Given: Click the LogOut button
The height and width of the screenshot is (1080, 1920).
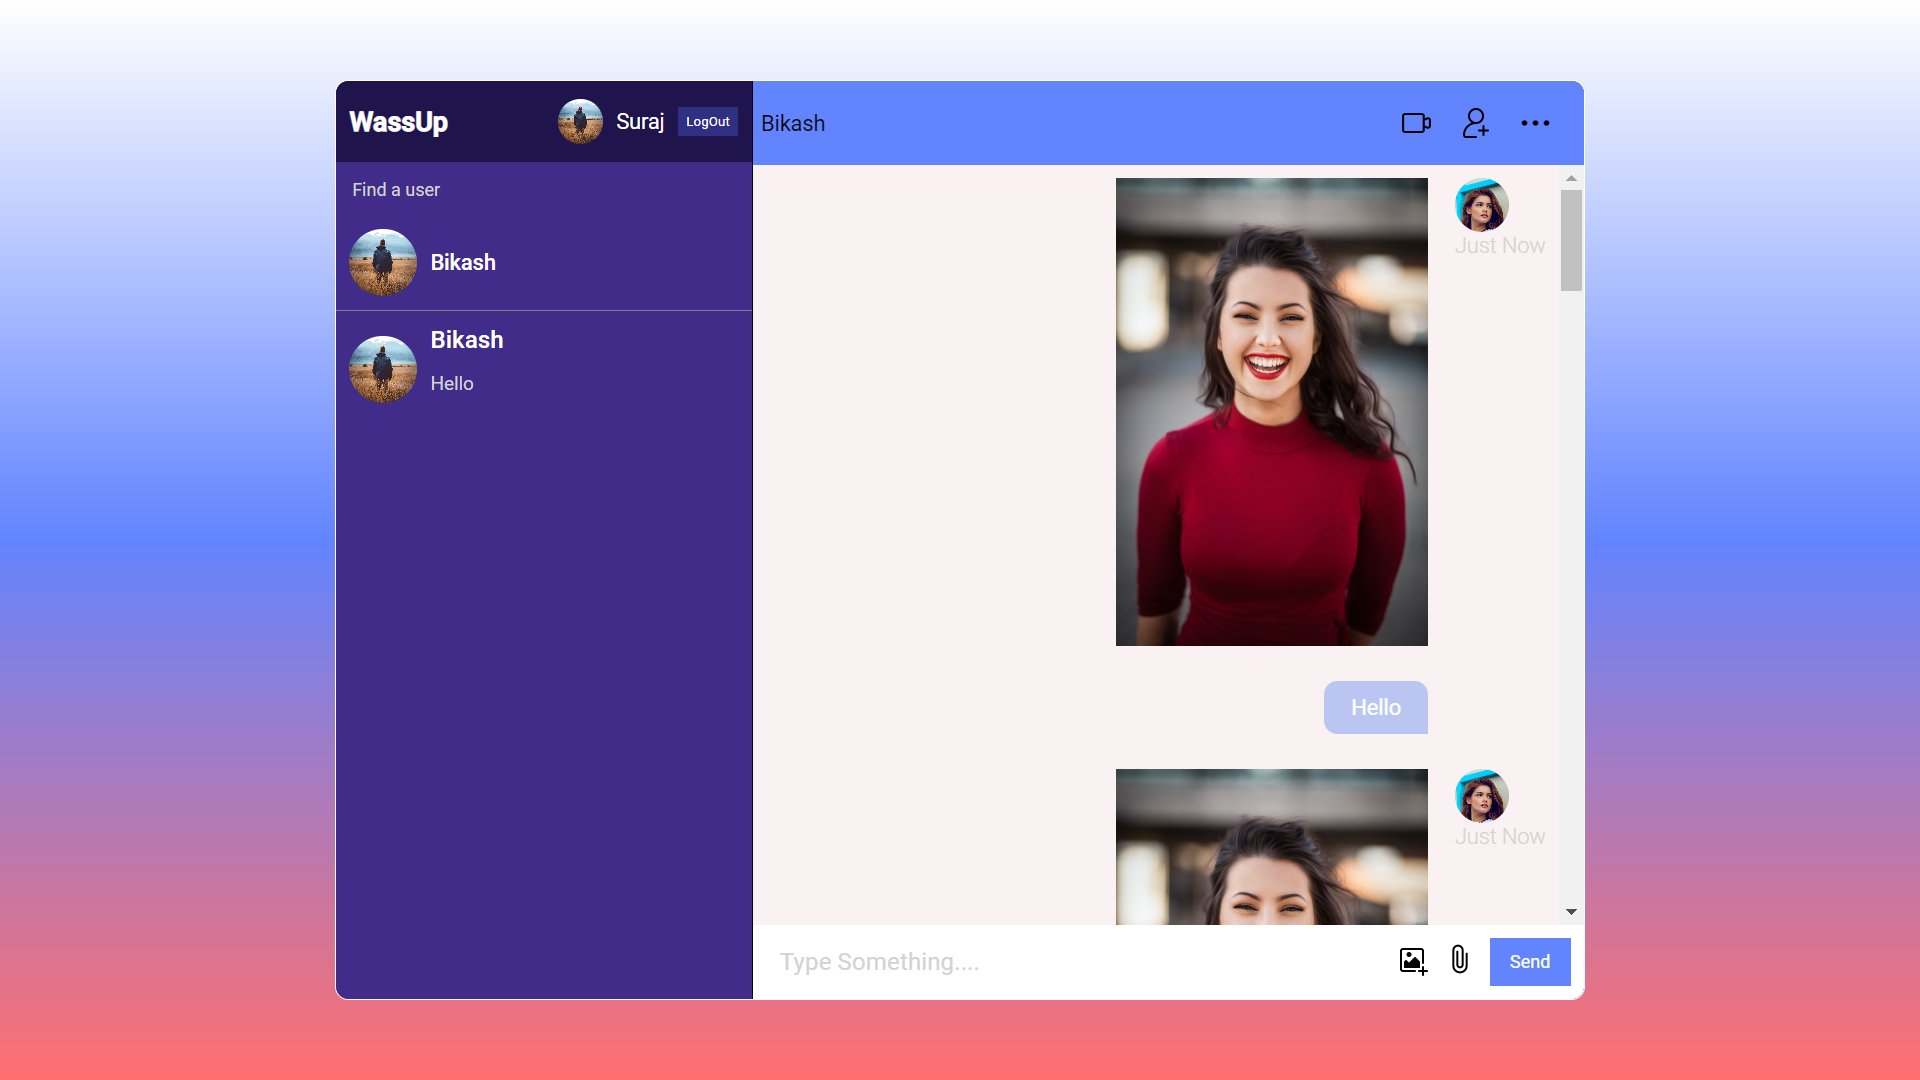Looking at the screenshot, I should (x=707, y=122).
